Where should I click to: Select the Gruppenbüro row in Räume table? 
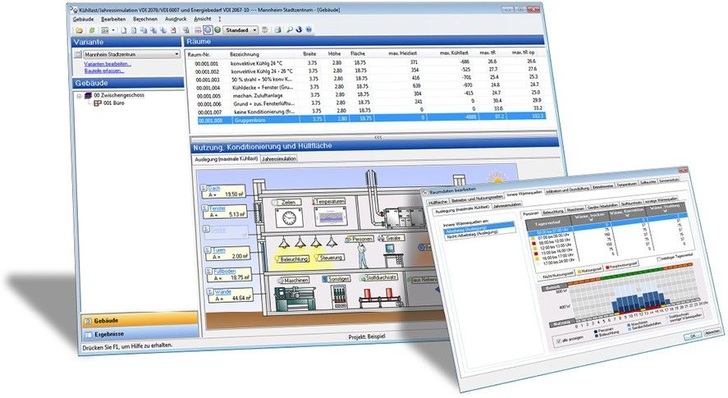[371, 119]
